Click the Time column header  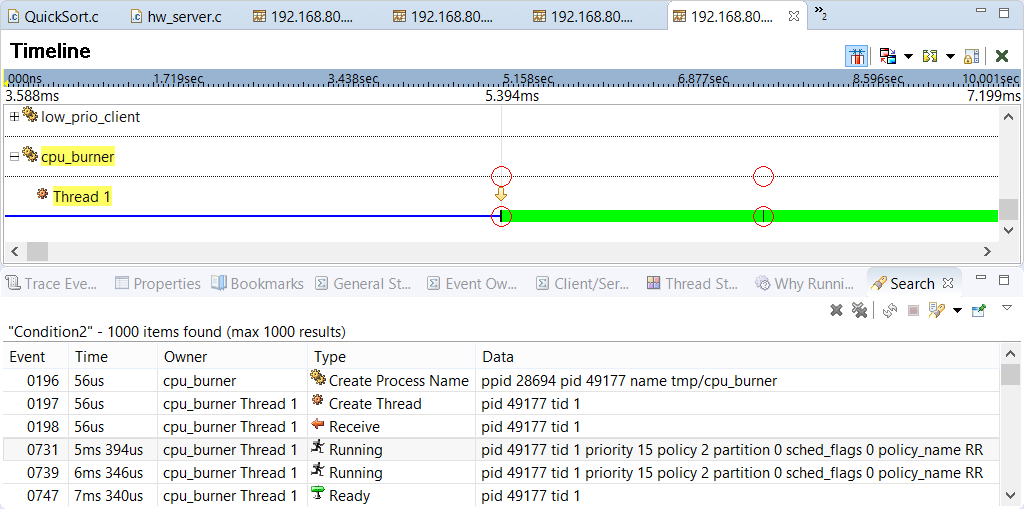coord(92,357)
